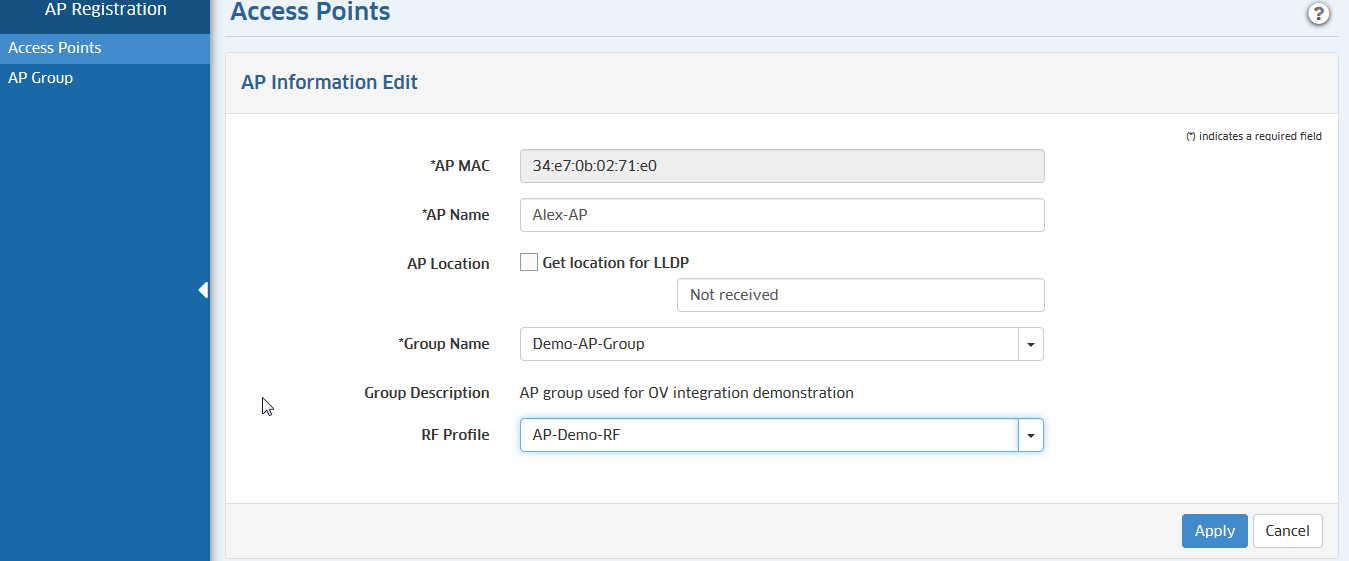Open the help question mark icon
This screenshot has height=561, width=1349.
point(1318,14)
